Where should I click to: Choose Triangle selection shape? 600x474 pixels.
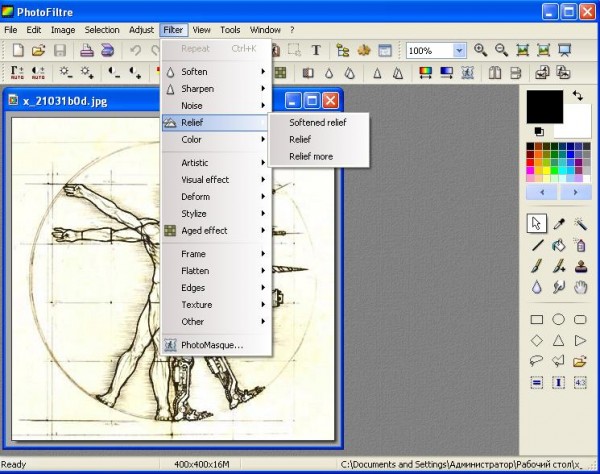pos(559,340)
